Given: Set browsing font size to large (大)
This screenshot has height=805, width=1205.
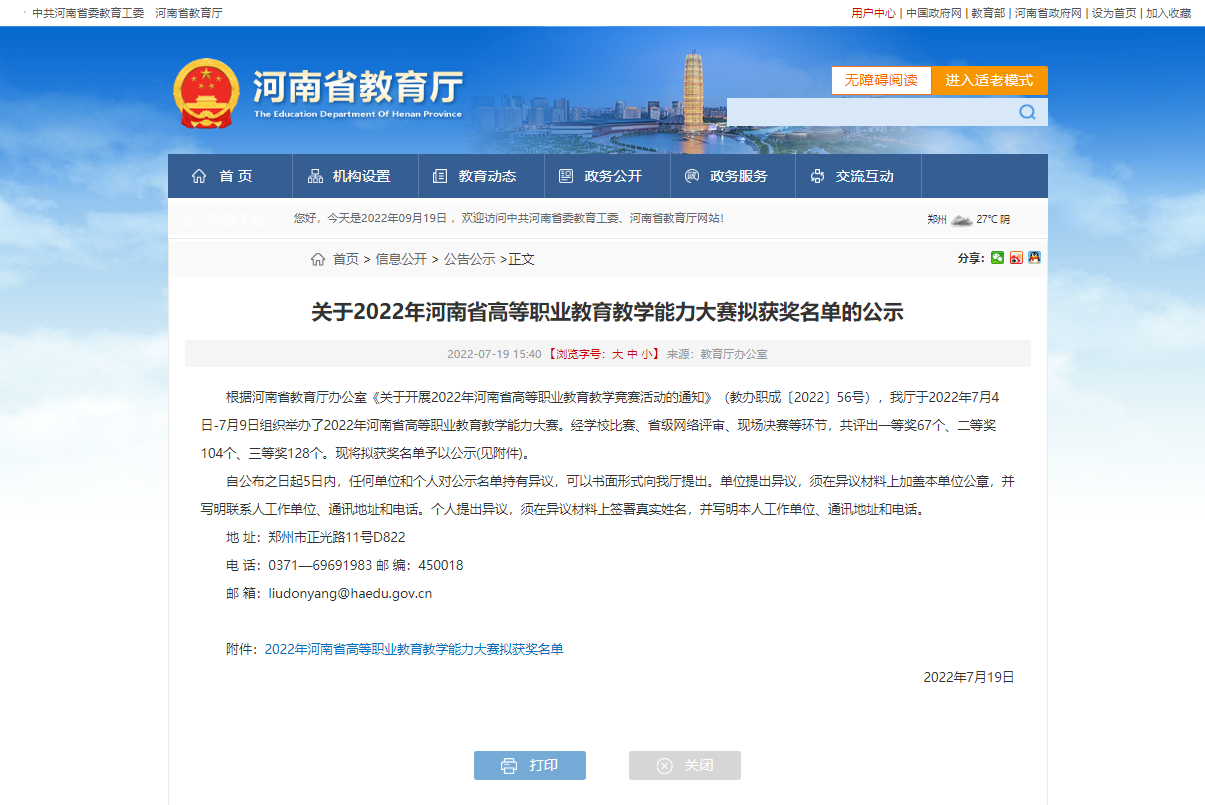Looking at the screenshot, I should coord(617,354).
